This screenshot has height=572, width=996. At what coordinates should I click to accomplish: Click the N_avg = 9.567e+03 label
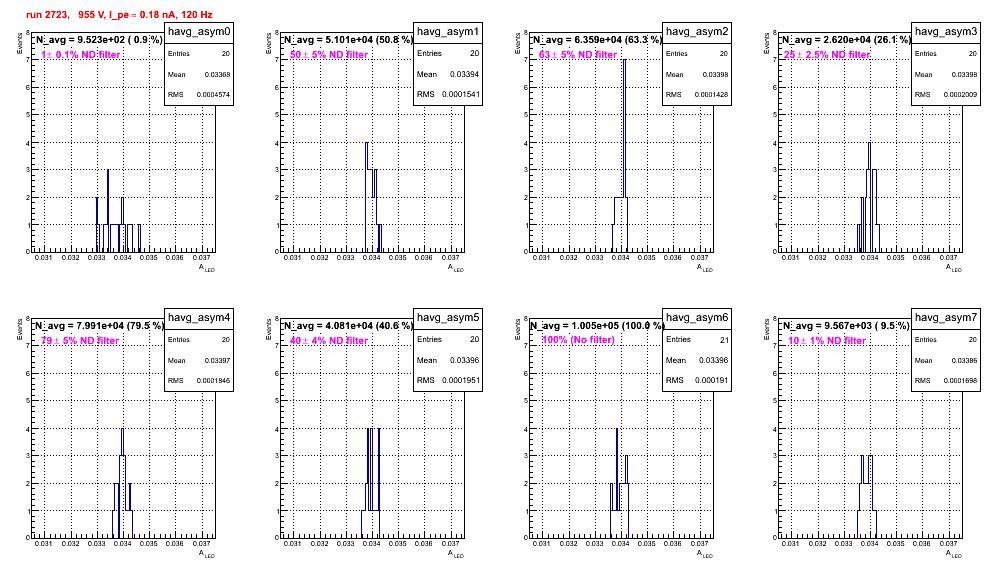pos(846,326)
